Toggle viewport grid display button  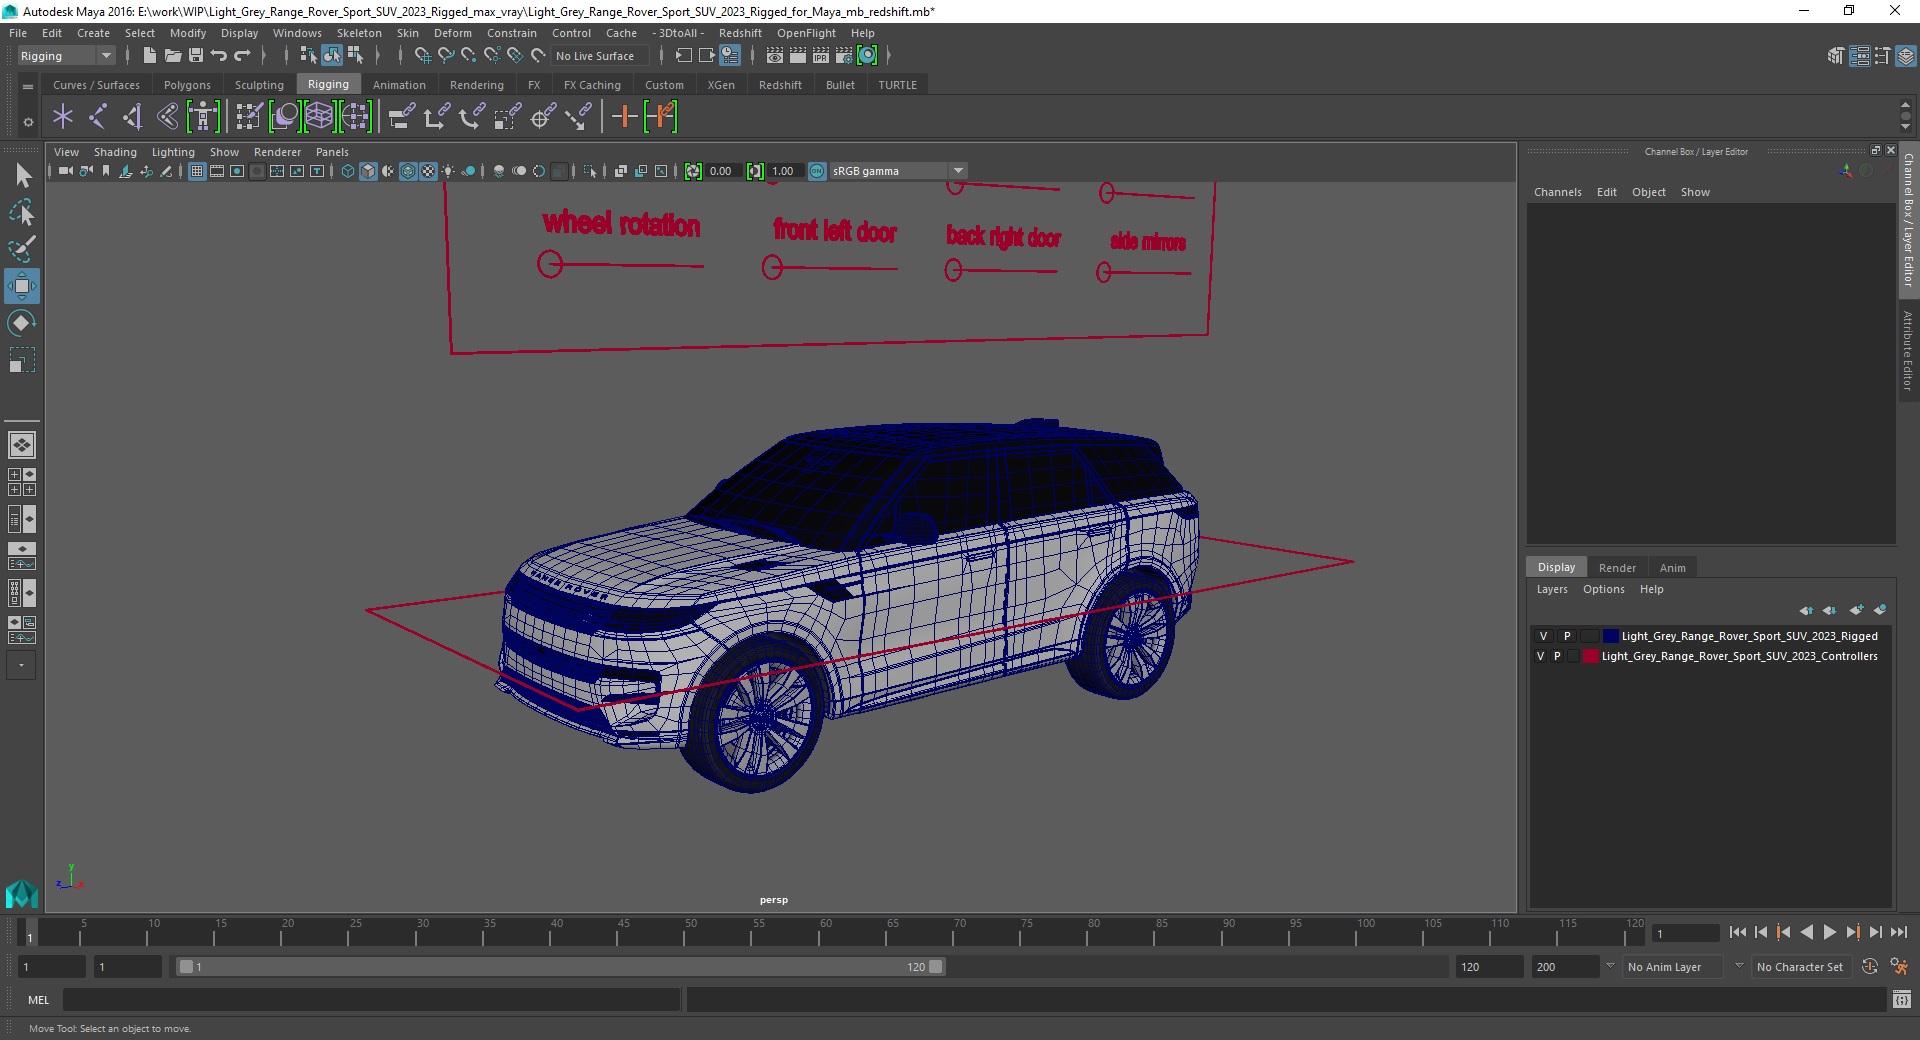pyautogui.click(x=197, y=171)
